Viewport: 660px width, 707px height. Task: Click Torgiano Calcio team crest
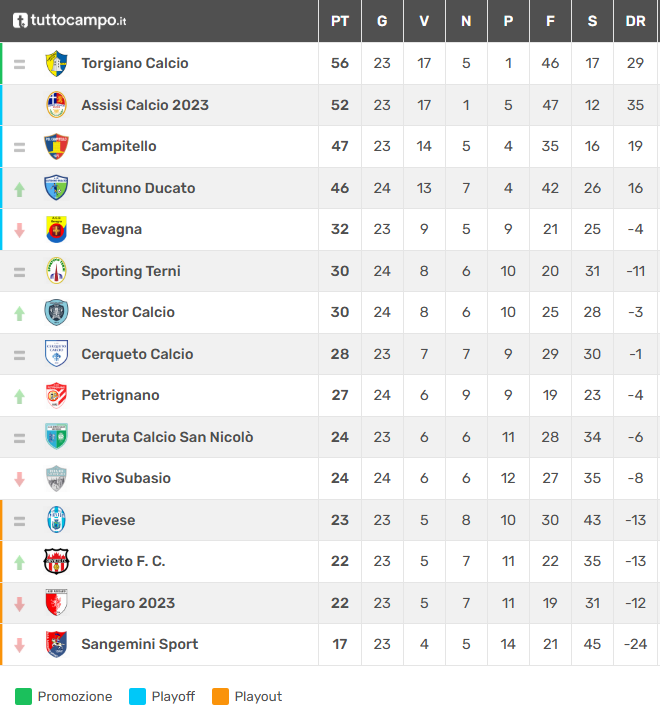pos(56,63)
